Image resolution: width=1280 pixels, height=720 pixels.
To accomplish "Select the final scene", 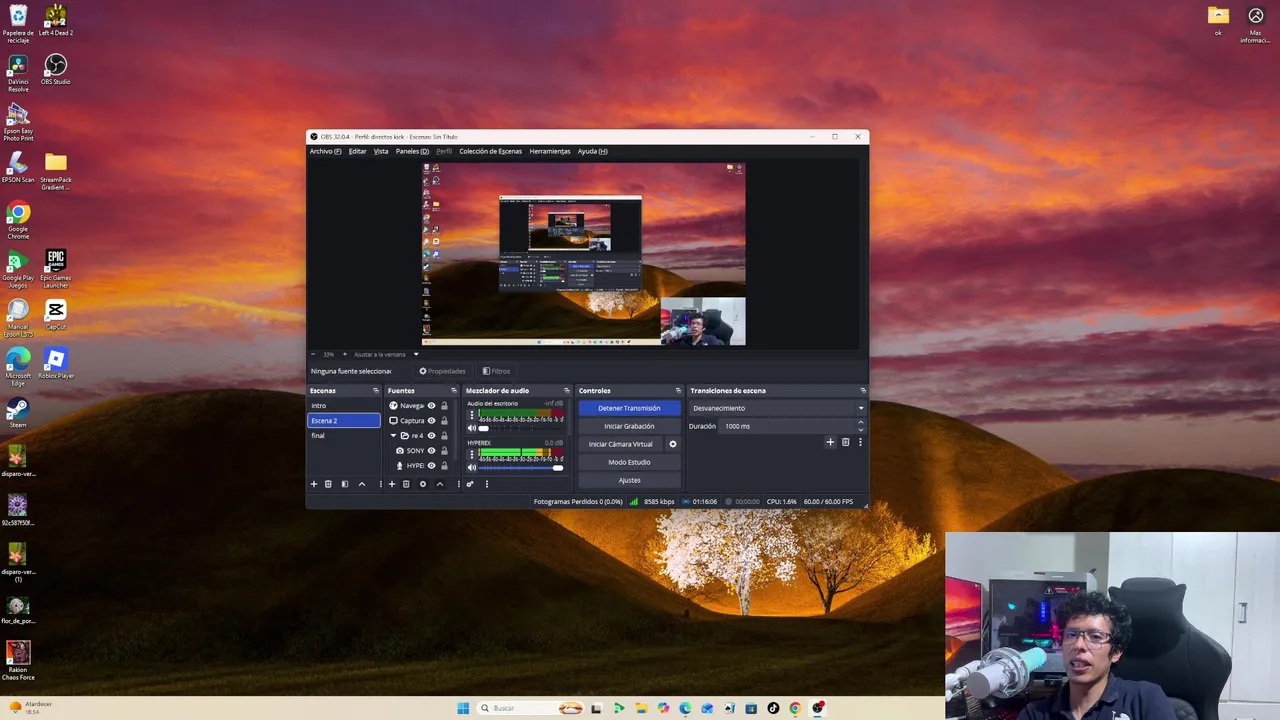I will click(344, 436).
